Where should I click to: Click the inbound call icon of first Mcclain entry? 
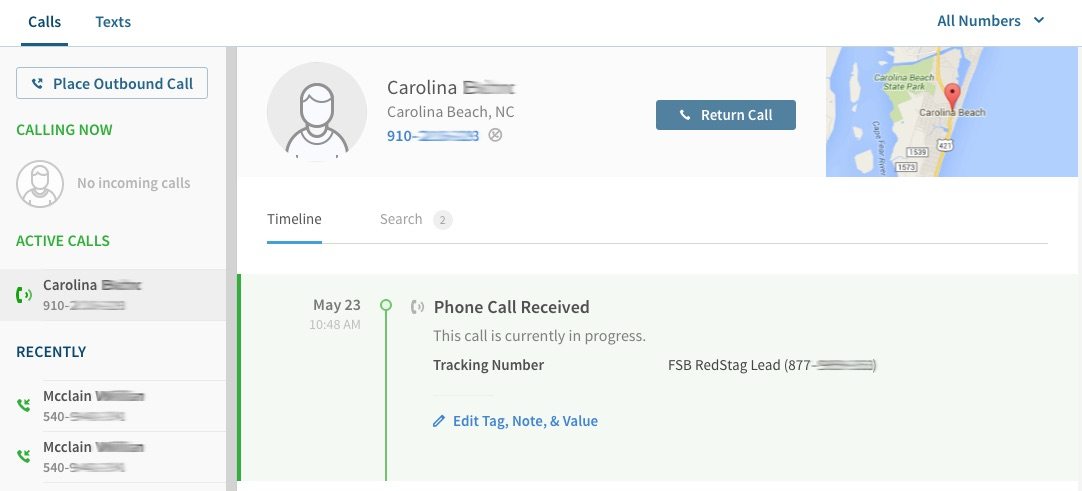tap(23, 405)
